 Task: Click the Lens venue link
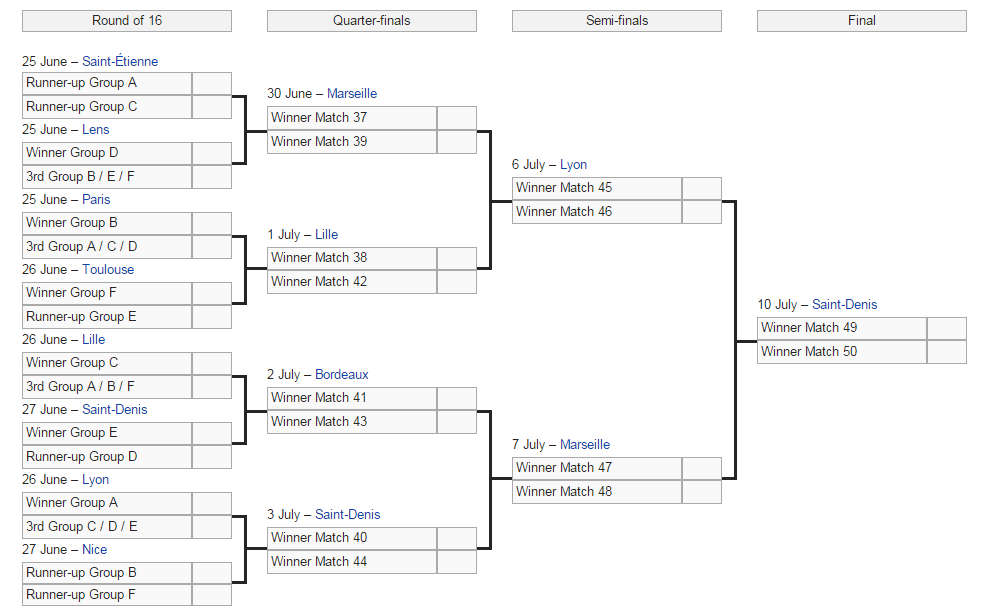pyautogui.click(x=96, y=129)
